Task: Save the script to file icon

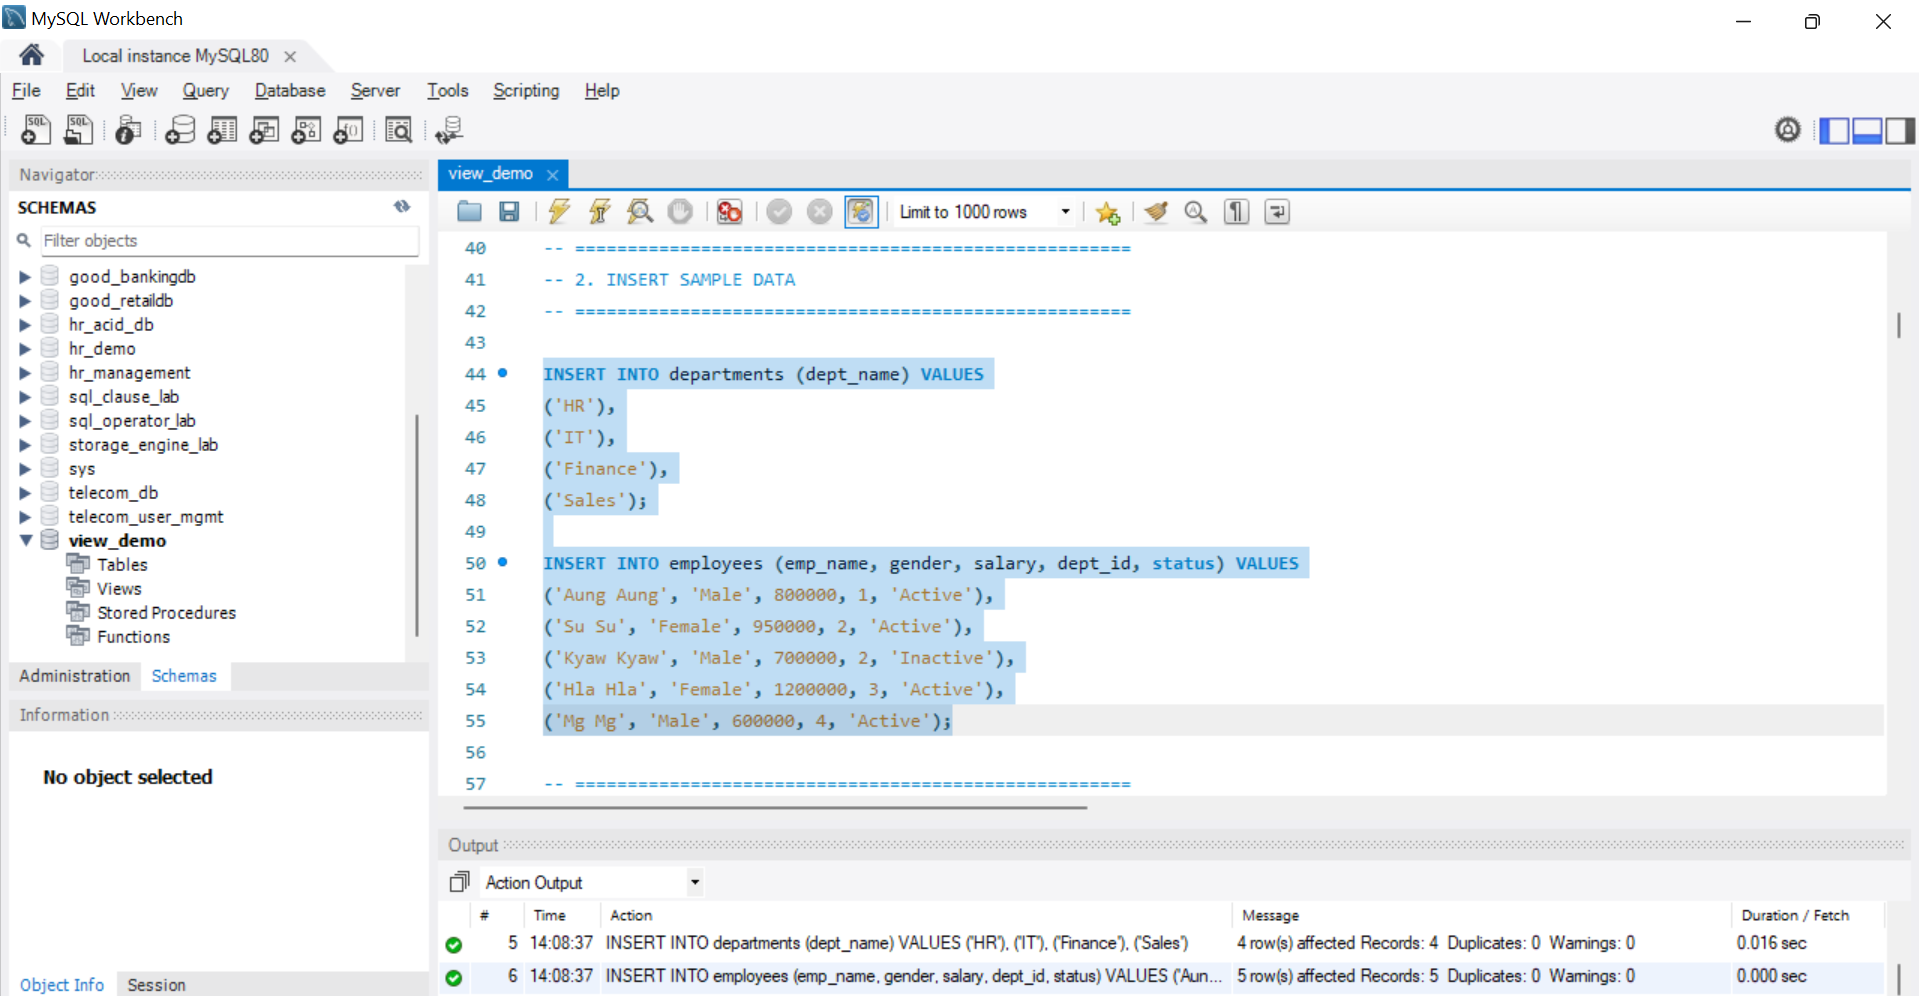Action: click(x=509, y=211)
